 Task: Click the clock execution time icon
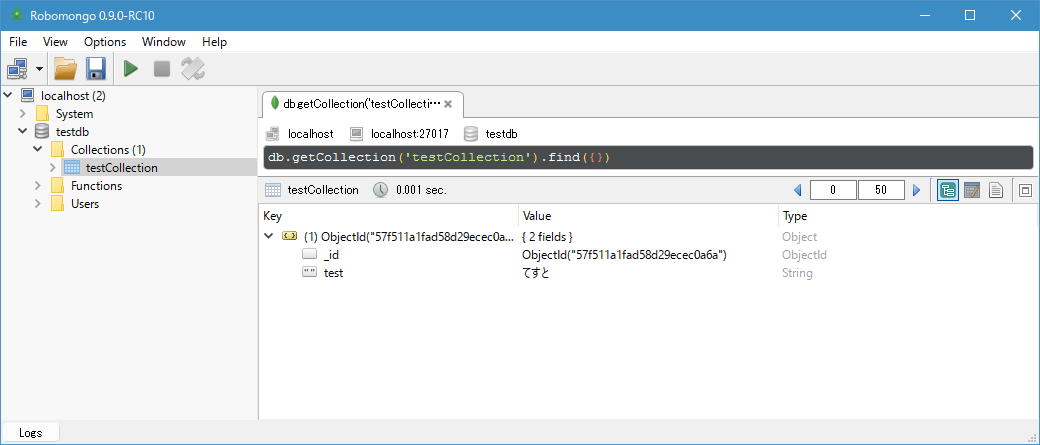tap(381, 190)
